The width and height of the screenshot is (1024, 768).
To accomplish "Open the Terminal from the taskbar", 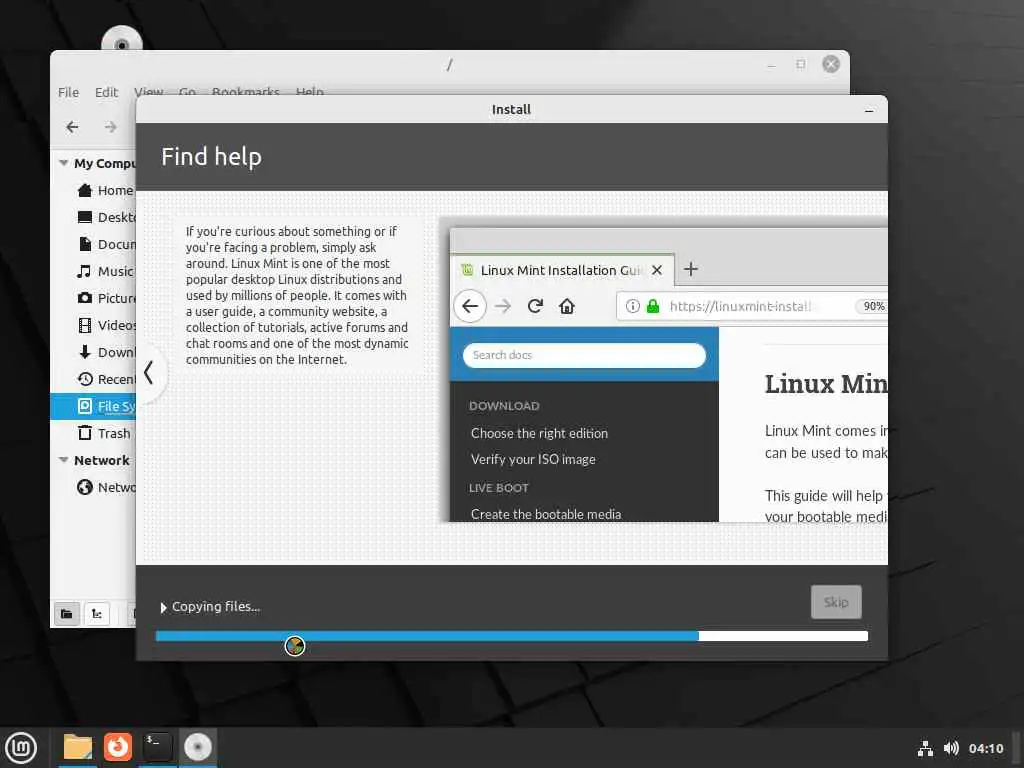I will coord(157,747).
